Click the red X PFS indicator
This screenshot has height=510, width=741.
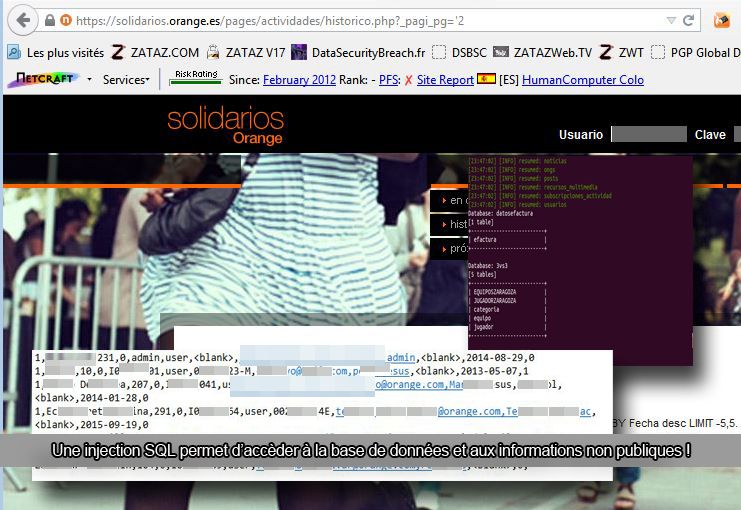tap(408, 80)
